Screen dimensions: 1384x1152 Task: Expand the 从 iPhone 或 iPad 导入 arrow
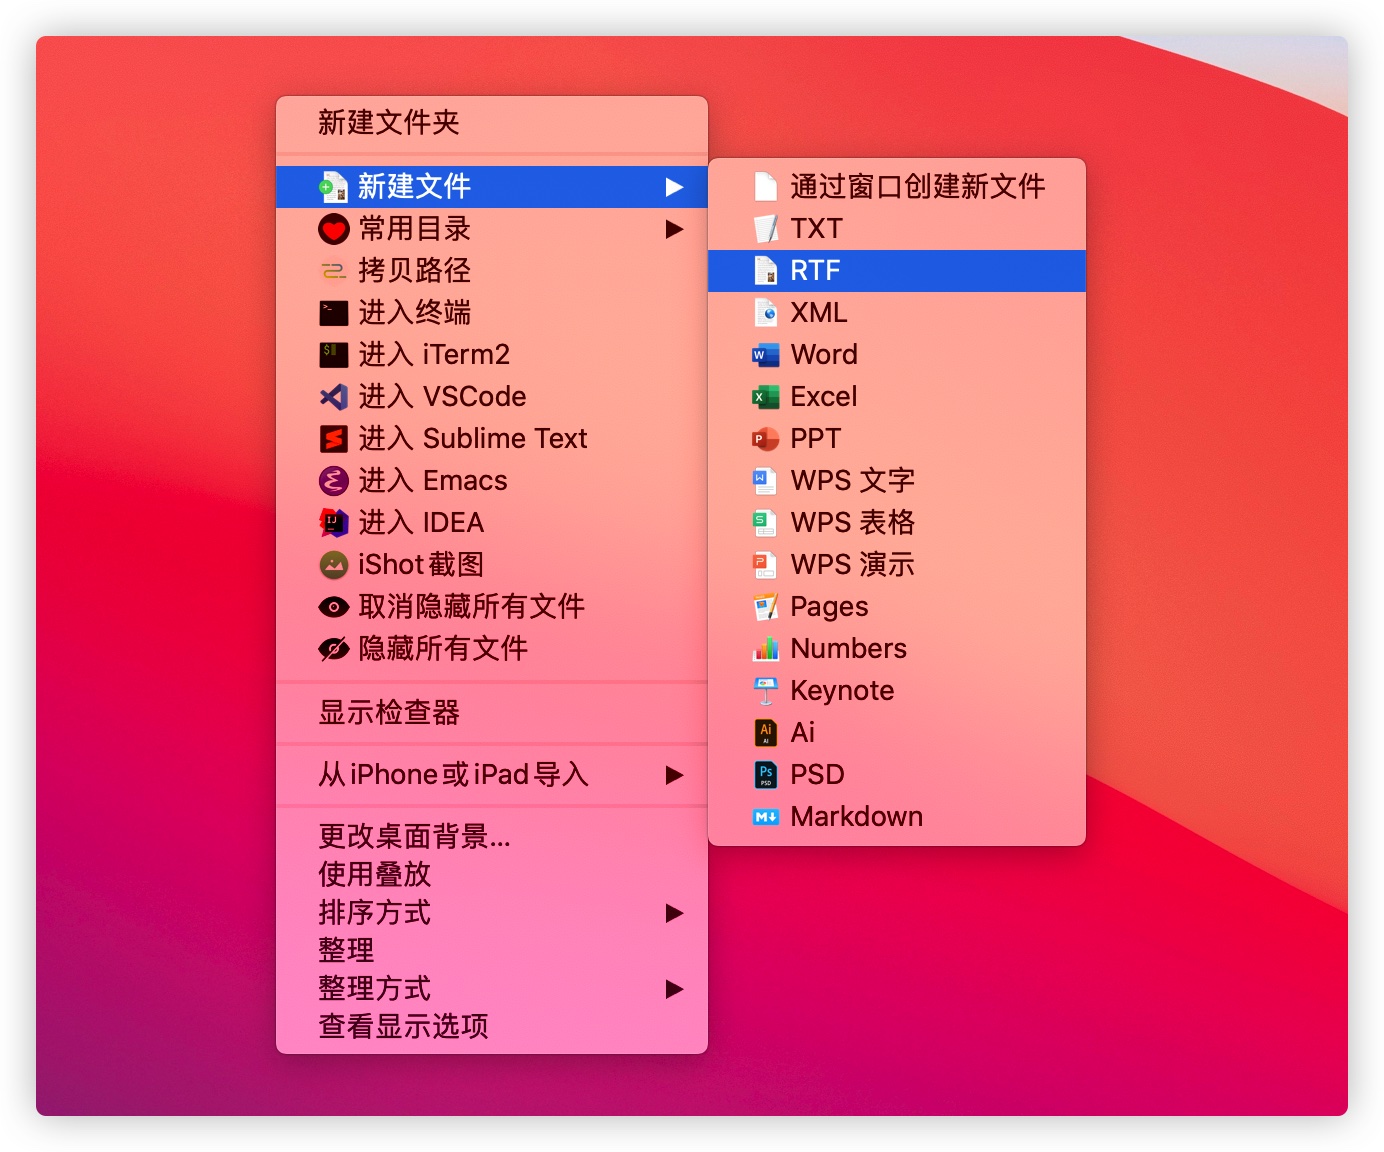click(675, 775)
